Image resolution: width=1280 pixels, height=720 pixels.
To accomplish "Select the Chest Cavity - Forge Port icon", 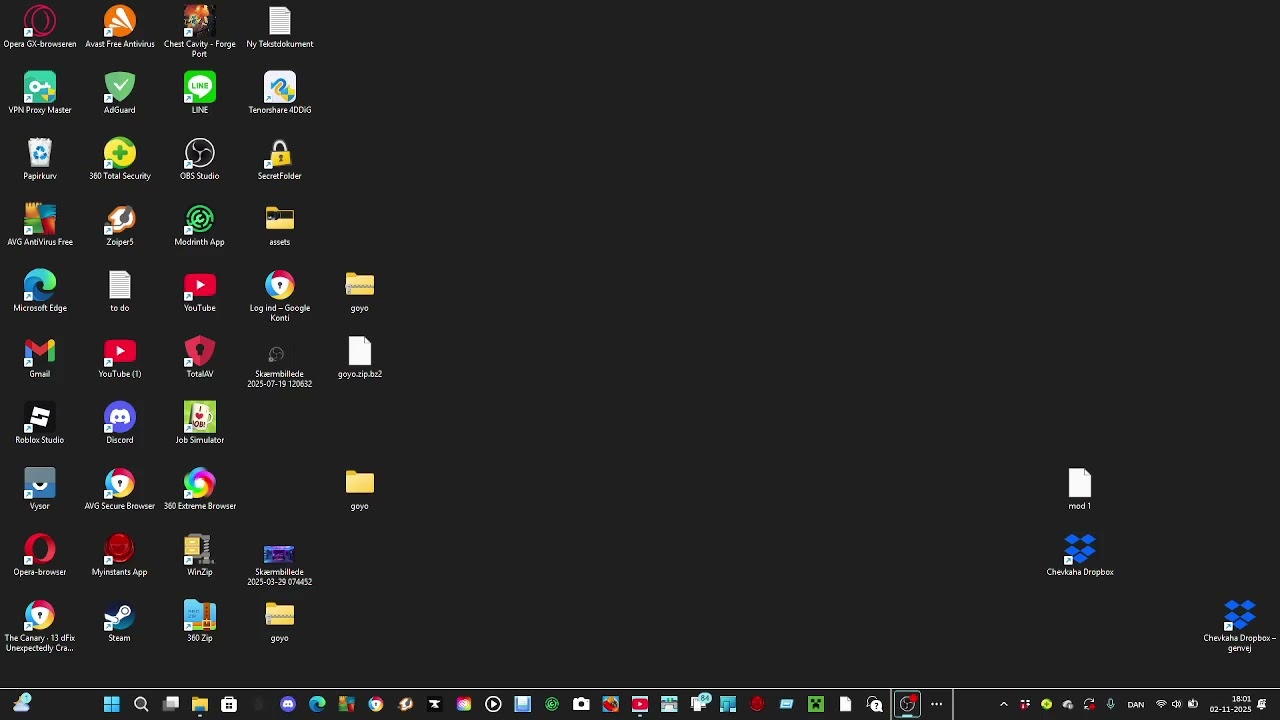I will pyautogui.click(x=200, y=31).
